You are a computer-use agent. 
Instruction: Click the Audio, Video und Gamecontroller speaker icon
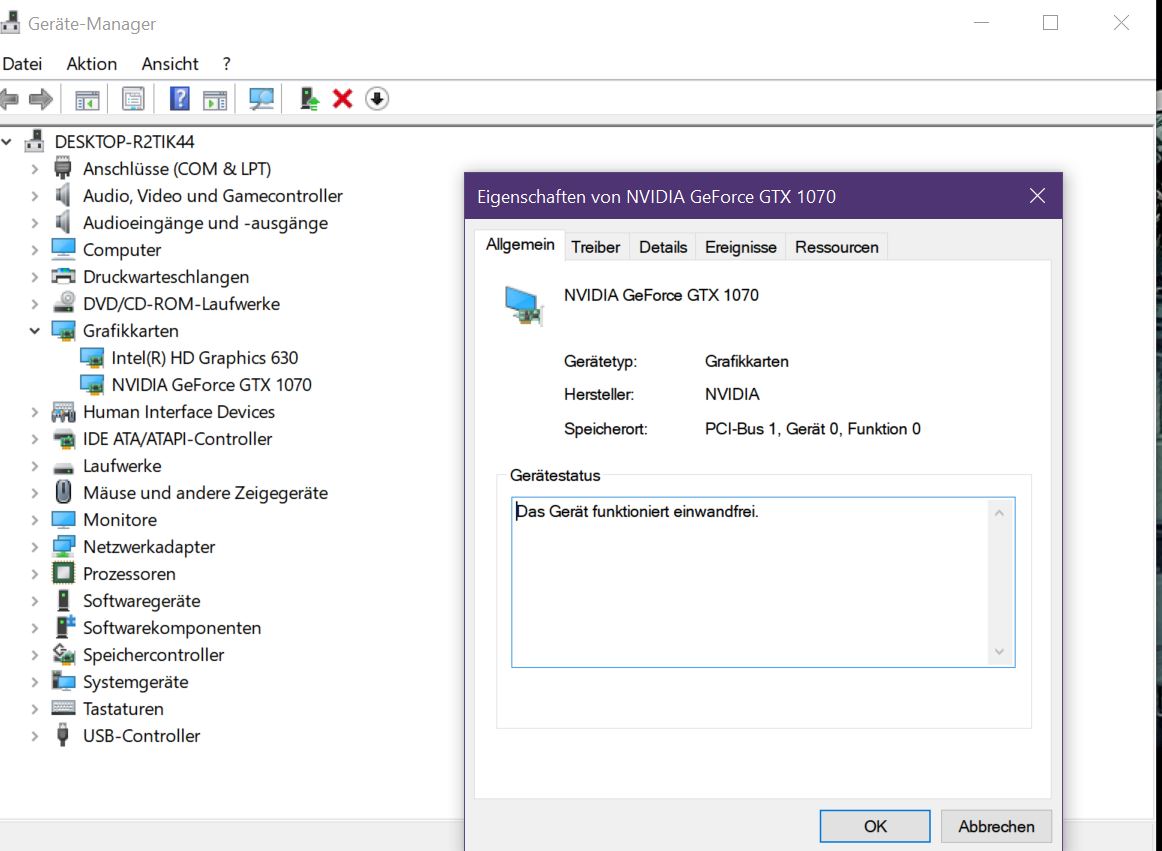(x=64, y=196)
